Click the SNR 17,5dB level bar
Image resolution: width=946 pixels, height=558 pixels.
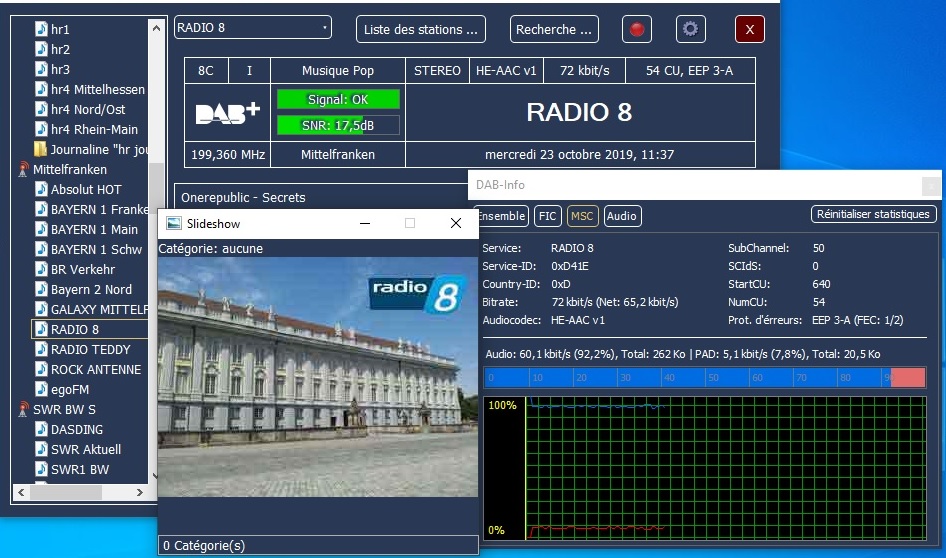338,125
